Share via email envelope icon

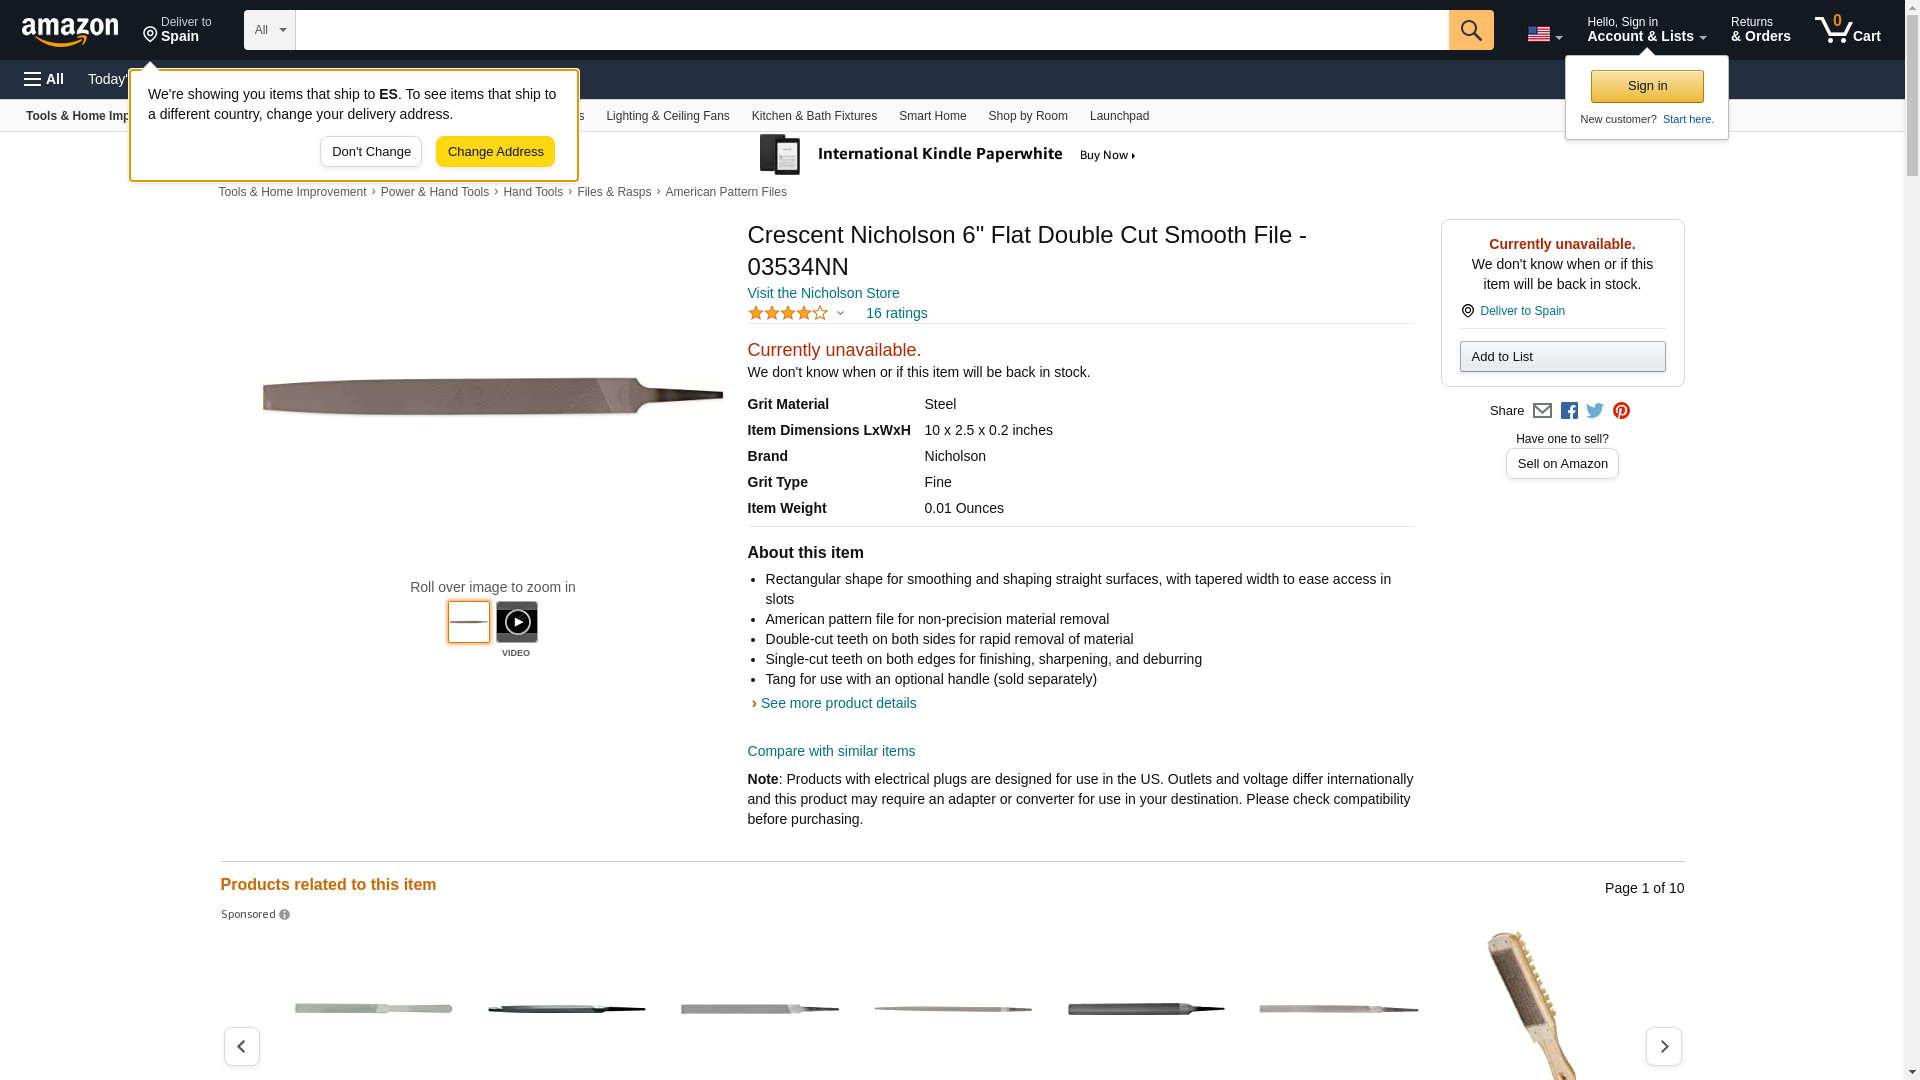click(x=1542, y=411)
